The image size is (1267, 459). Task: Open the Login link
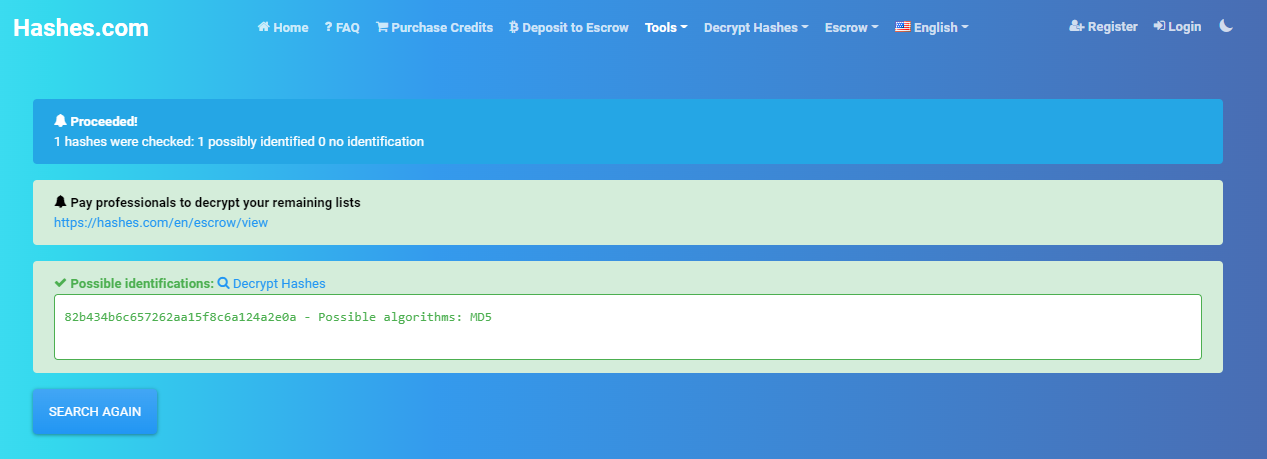point(1177,27)
